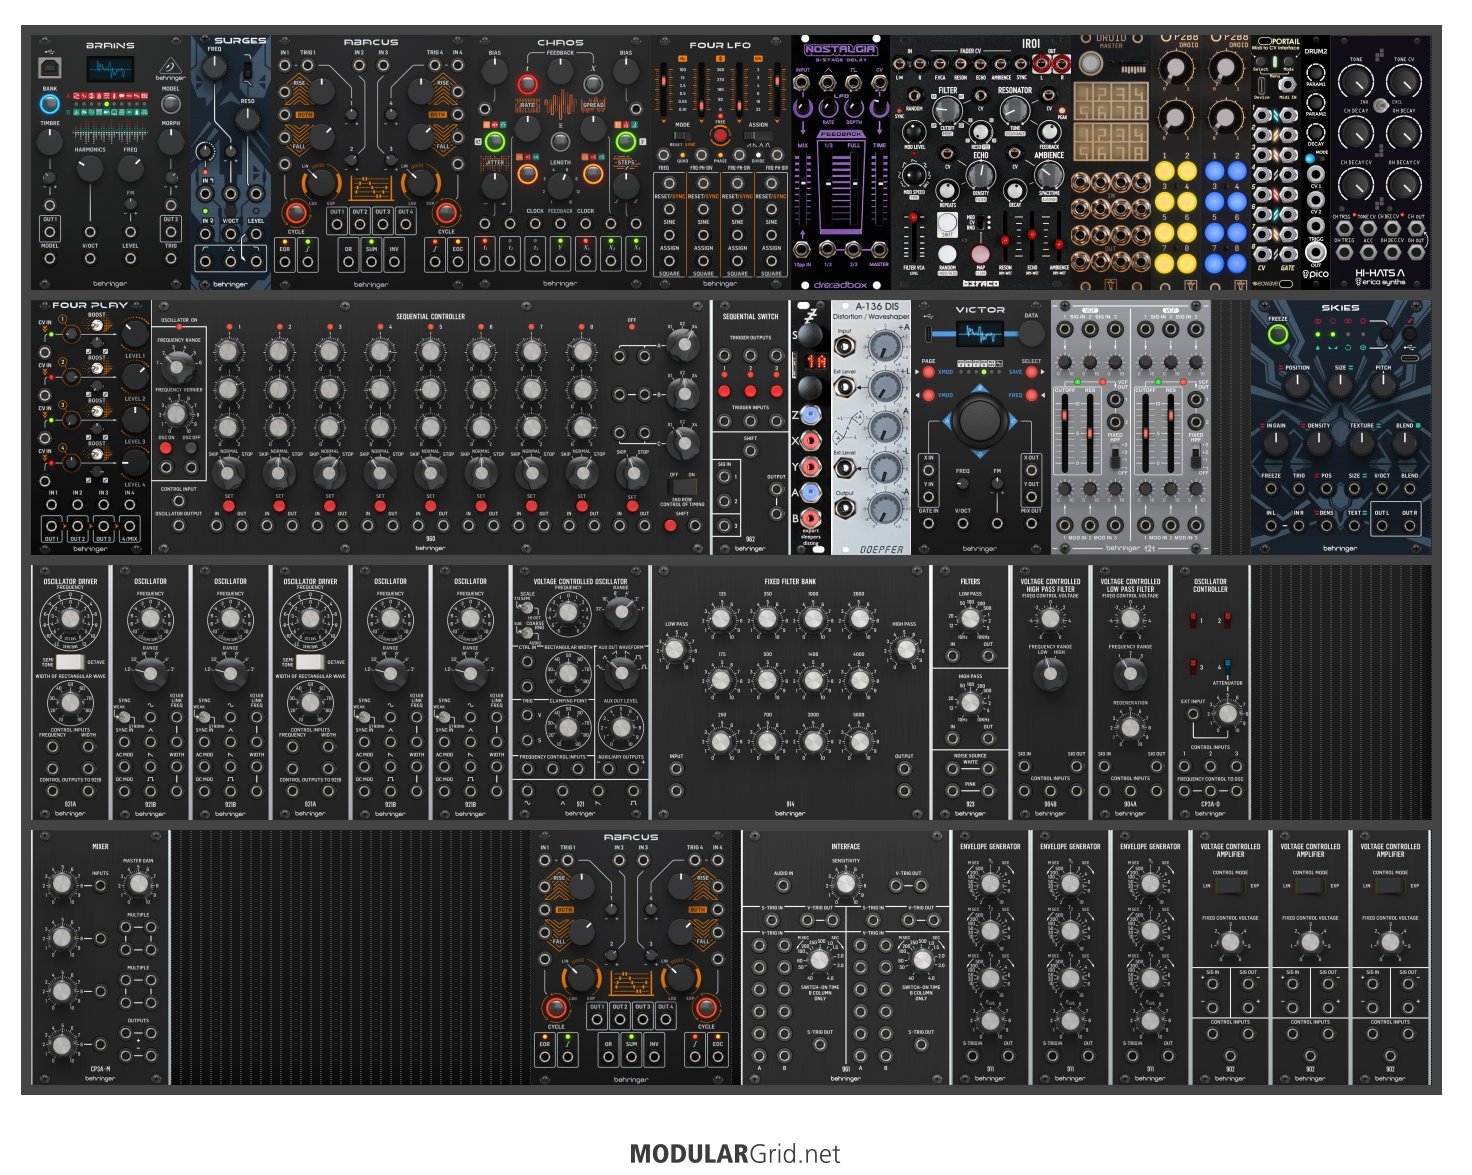Click the Input jack on A-136 DIS
The width and height of the screenshot is (1472, 1175).
point(846,346)
